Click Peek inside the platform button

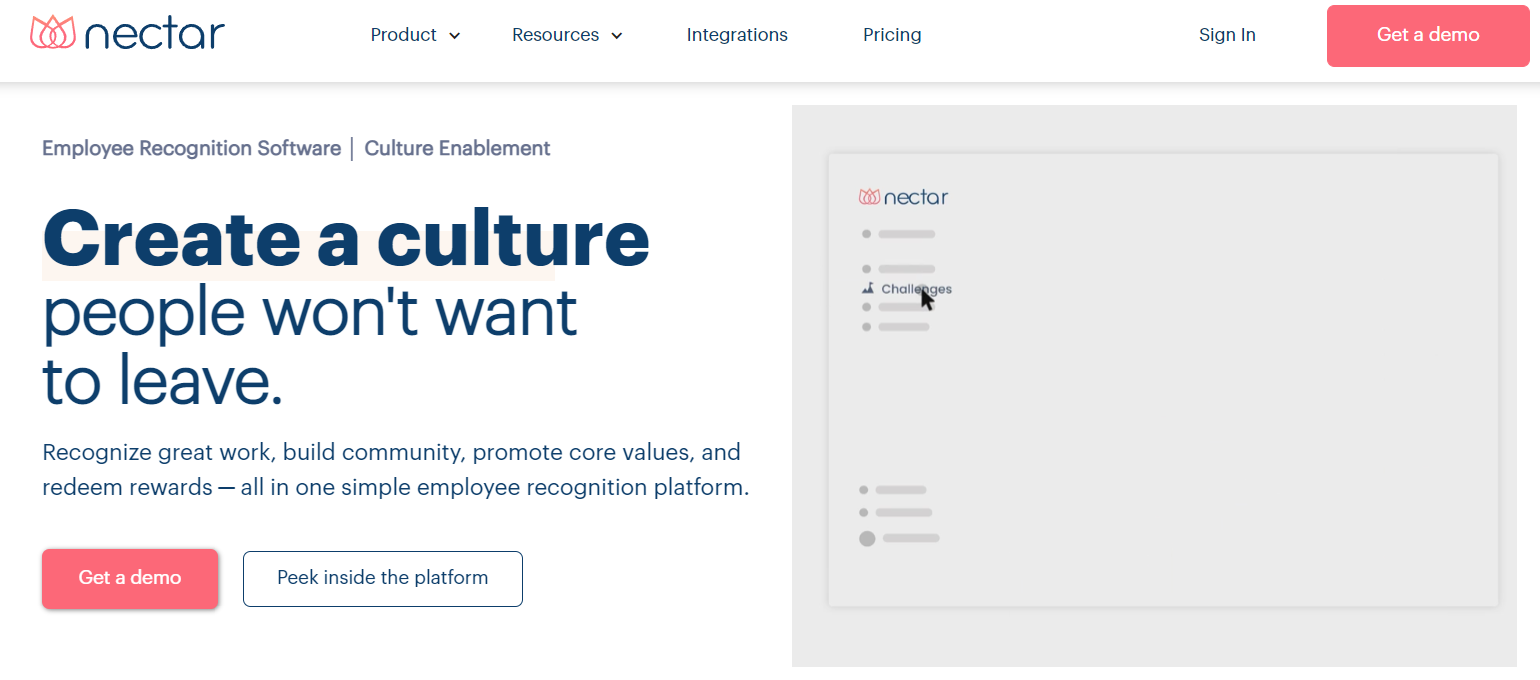point(383,578)
